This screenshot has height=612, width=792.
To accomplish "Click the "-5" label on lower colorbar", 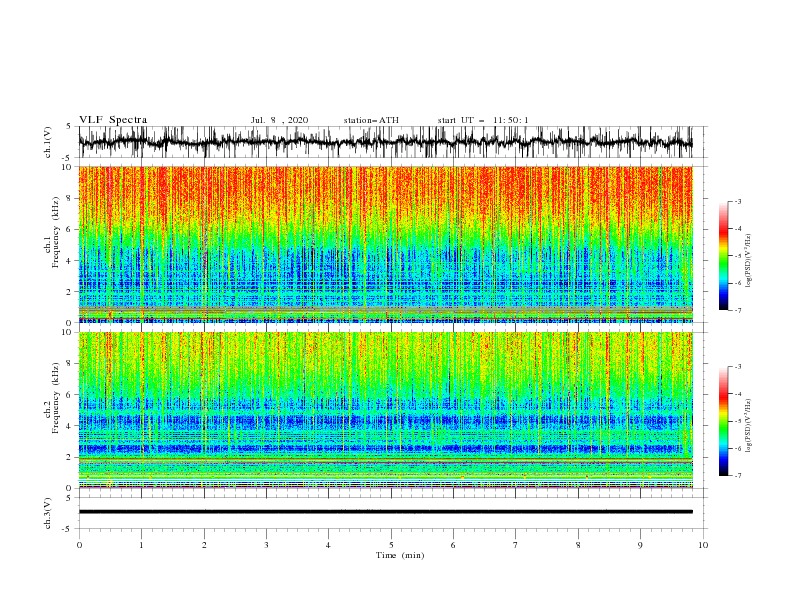I will pos(737,421).
